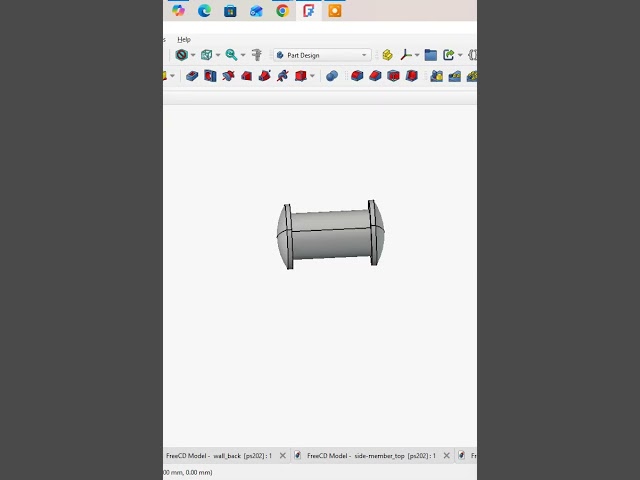Switch to the side-member_top document tab

[371, 456]
